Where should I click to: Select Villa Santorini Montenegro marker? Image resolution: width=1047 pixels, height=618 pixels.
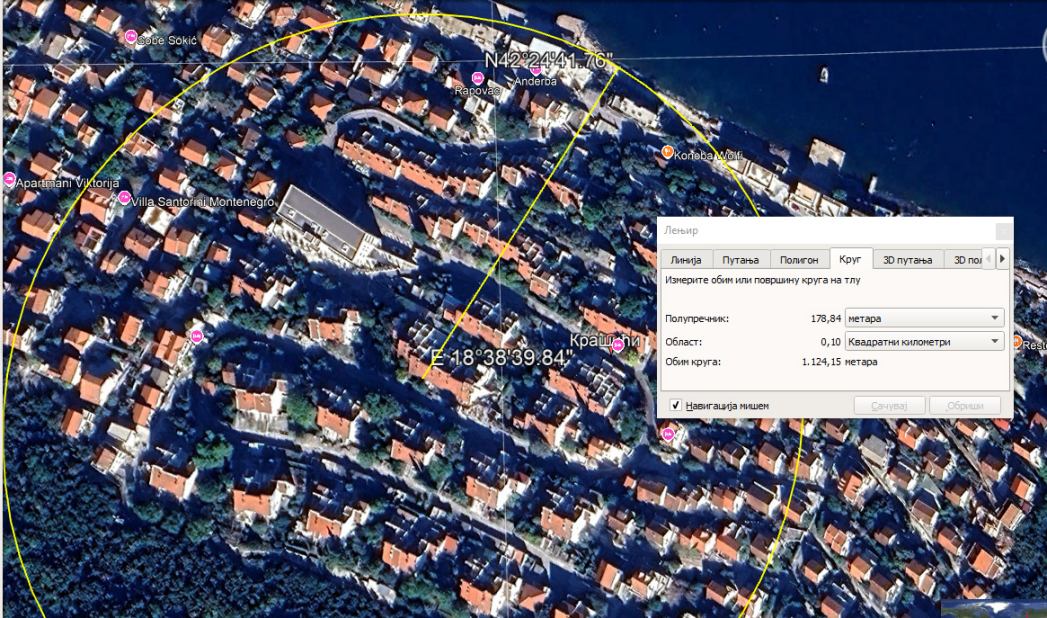(124, 198)
